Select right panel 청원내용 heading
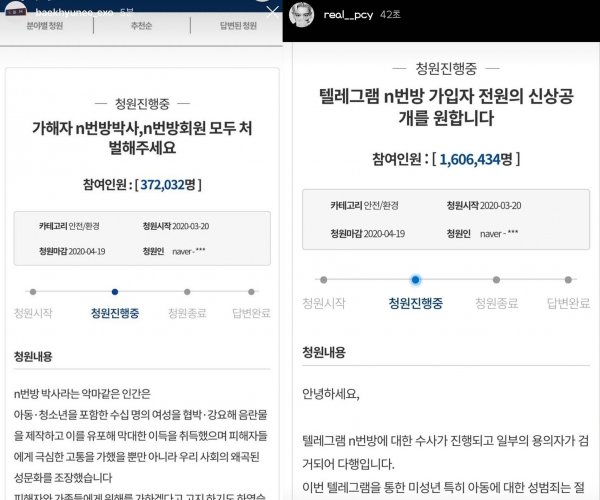This screenshot has width=600, height=500. (324, 352)
